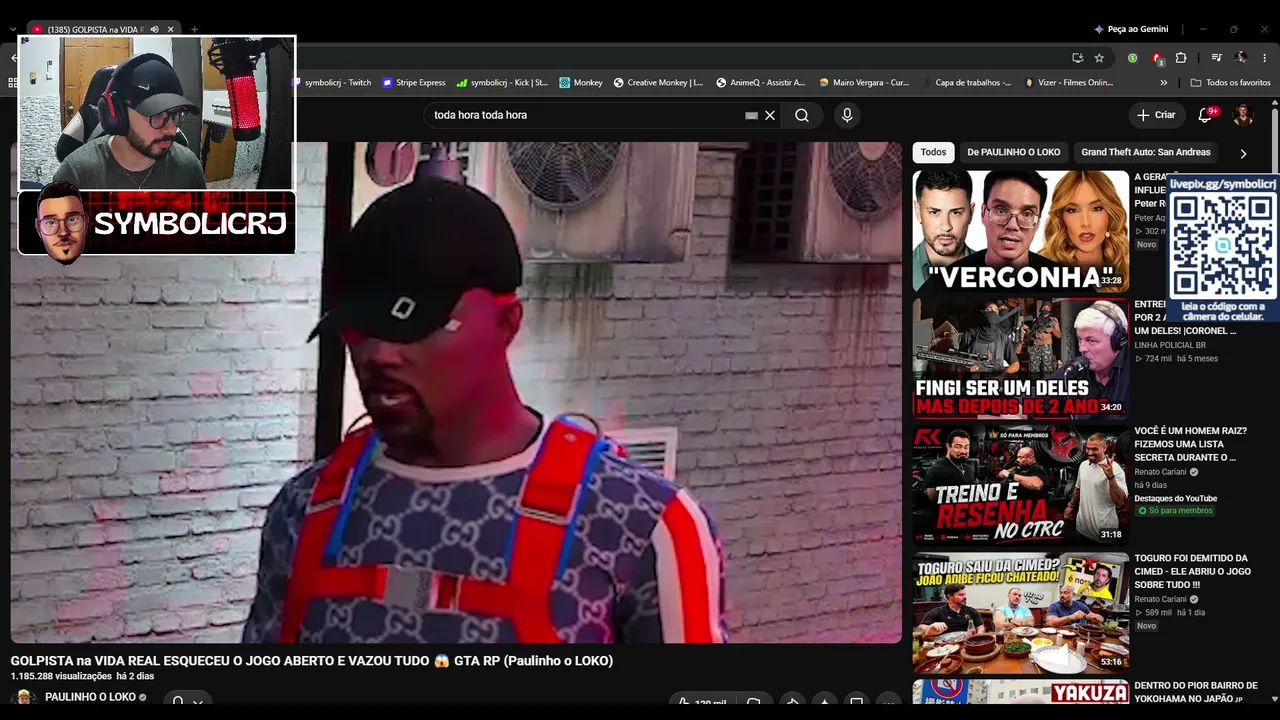Open the media controls icon in Chrome toolbar
Image resolution: width=1280 pixels, height=720 pixels.
(1217, 58)
